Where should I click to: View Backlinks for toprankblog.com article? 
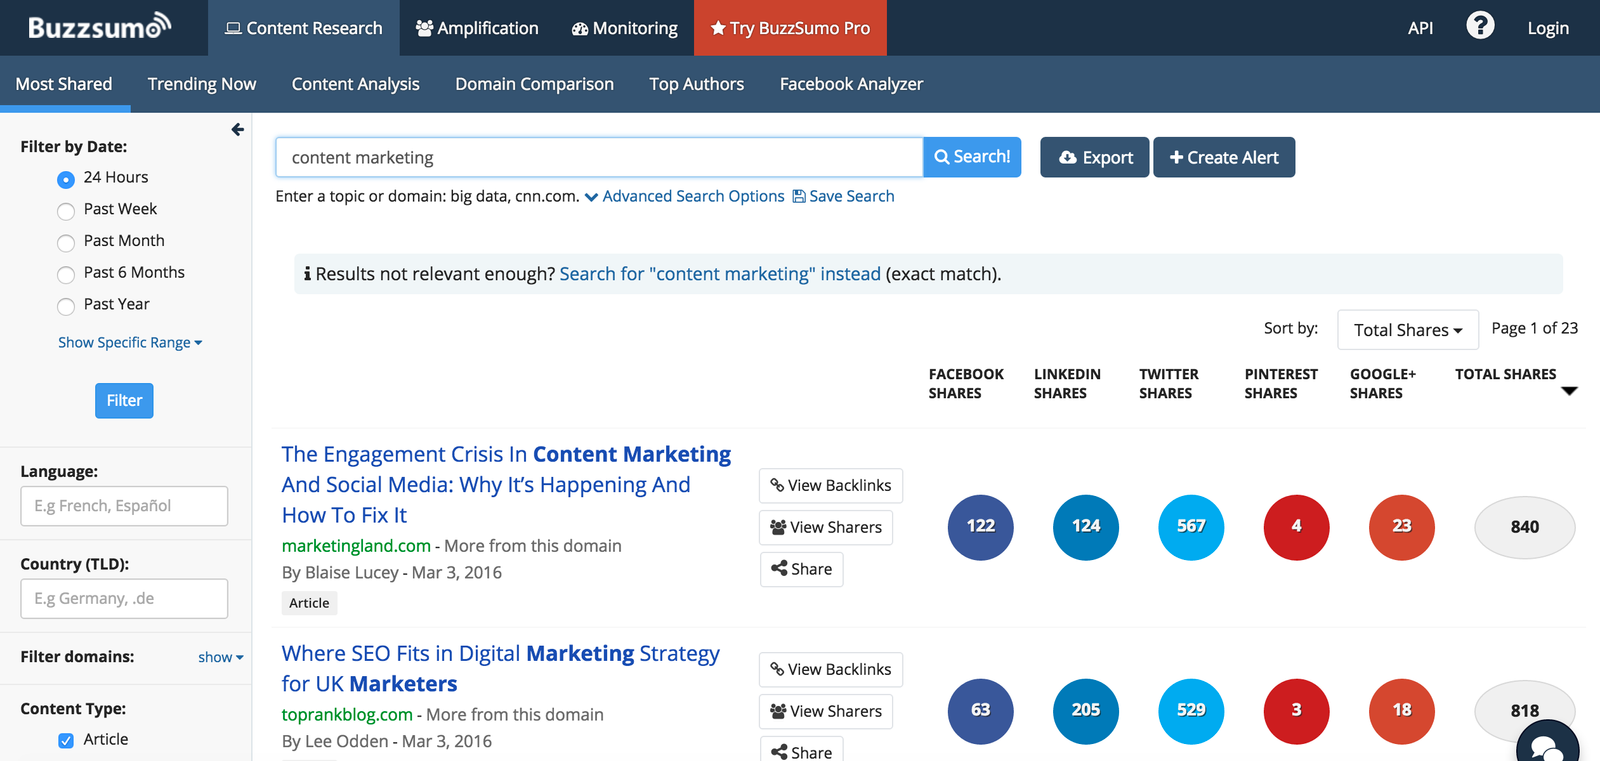click(831, 669)
